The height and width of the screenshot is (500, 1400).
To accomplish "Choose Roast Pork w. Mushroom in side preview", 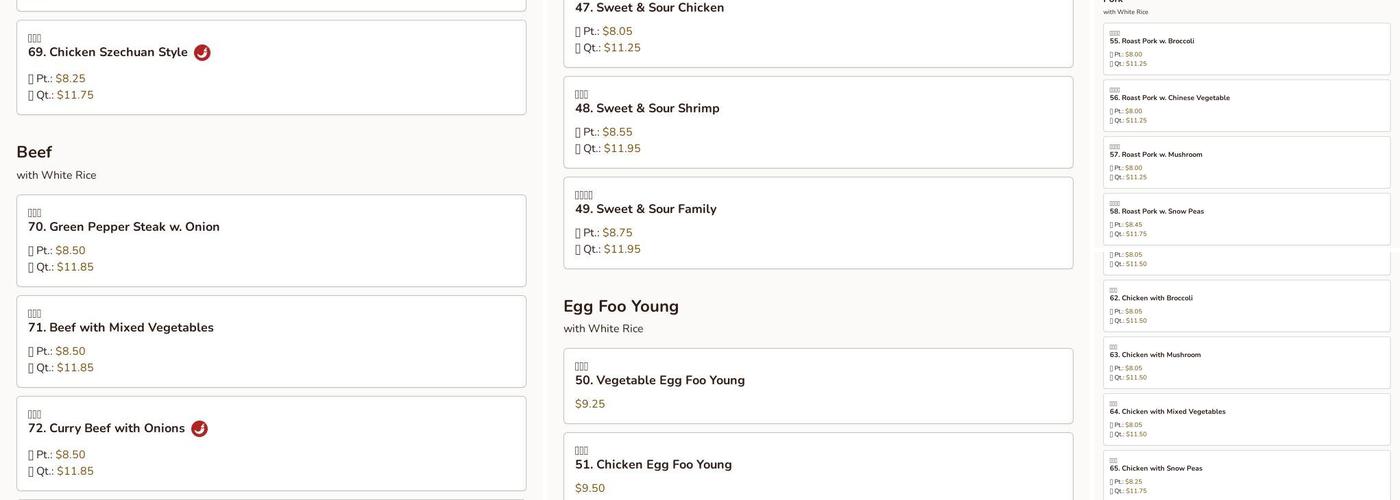I will click(x=1156, y=155).
